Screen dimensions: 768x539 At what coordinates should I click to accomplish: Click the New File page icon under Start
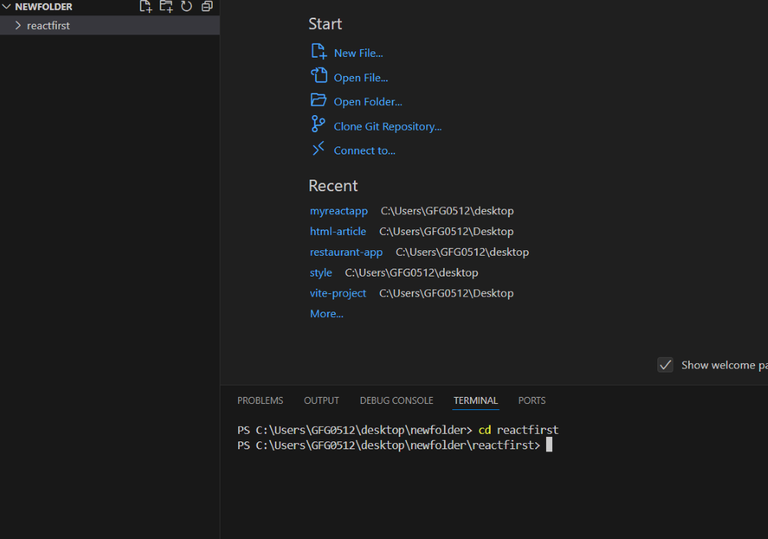click(318, 51)
